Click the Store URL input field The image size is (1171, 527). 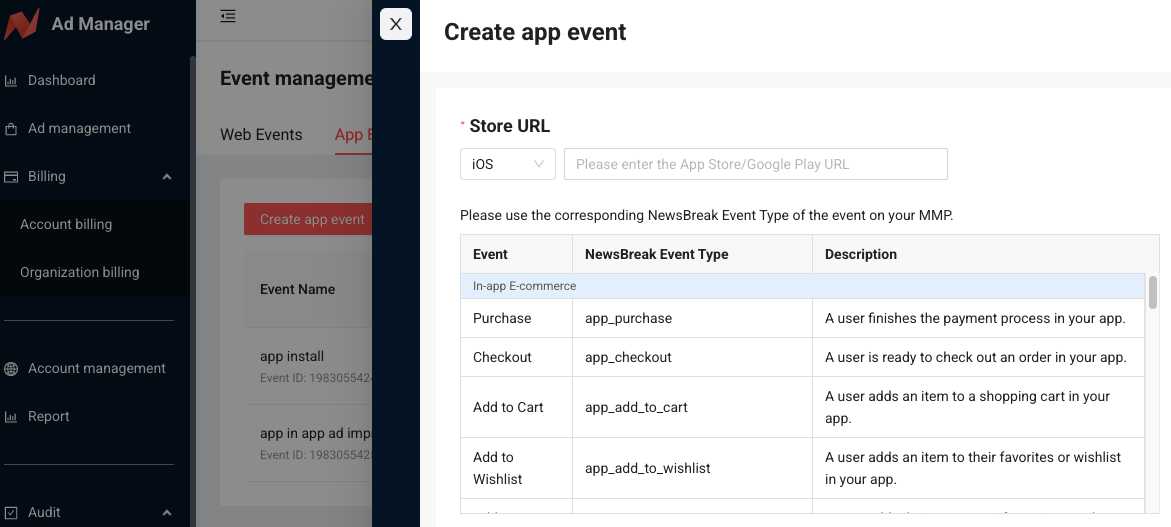click(755, 164)
